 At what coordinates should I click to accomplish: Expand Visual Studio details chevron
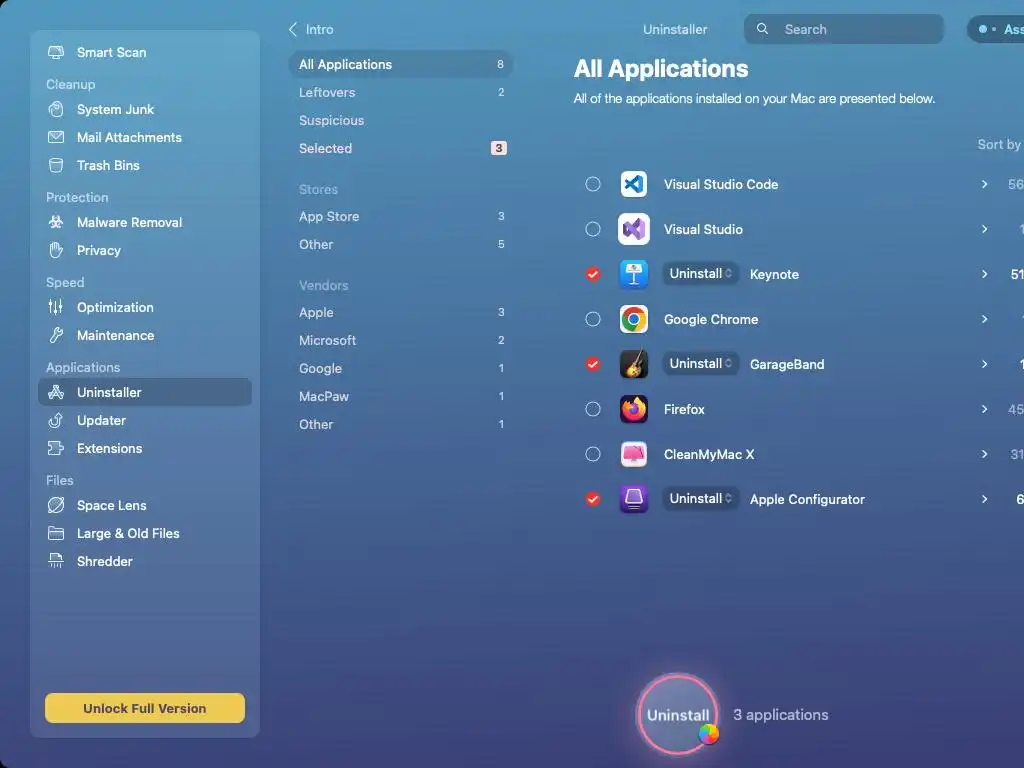pos(984,229)
